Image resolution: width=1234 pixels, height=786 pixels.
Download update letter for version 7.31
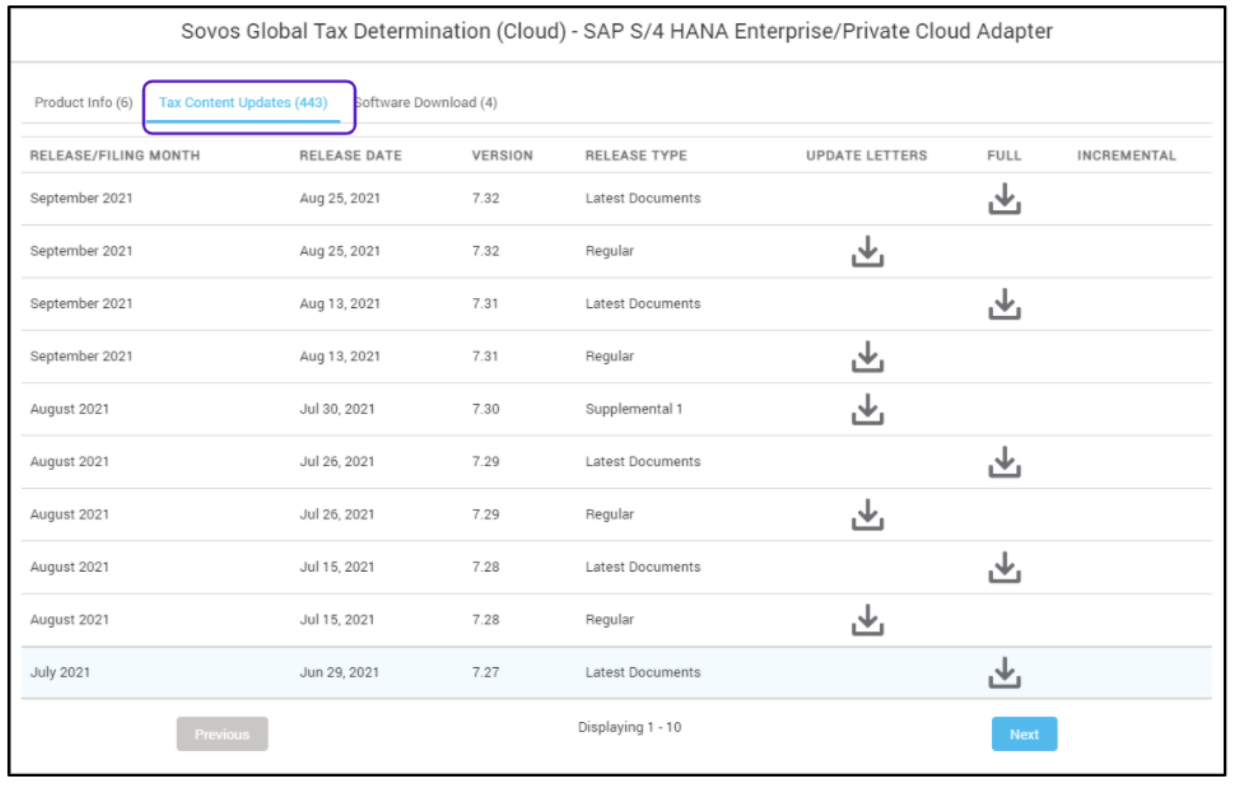[867, 356]
